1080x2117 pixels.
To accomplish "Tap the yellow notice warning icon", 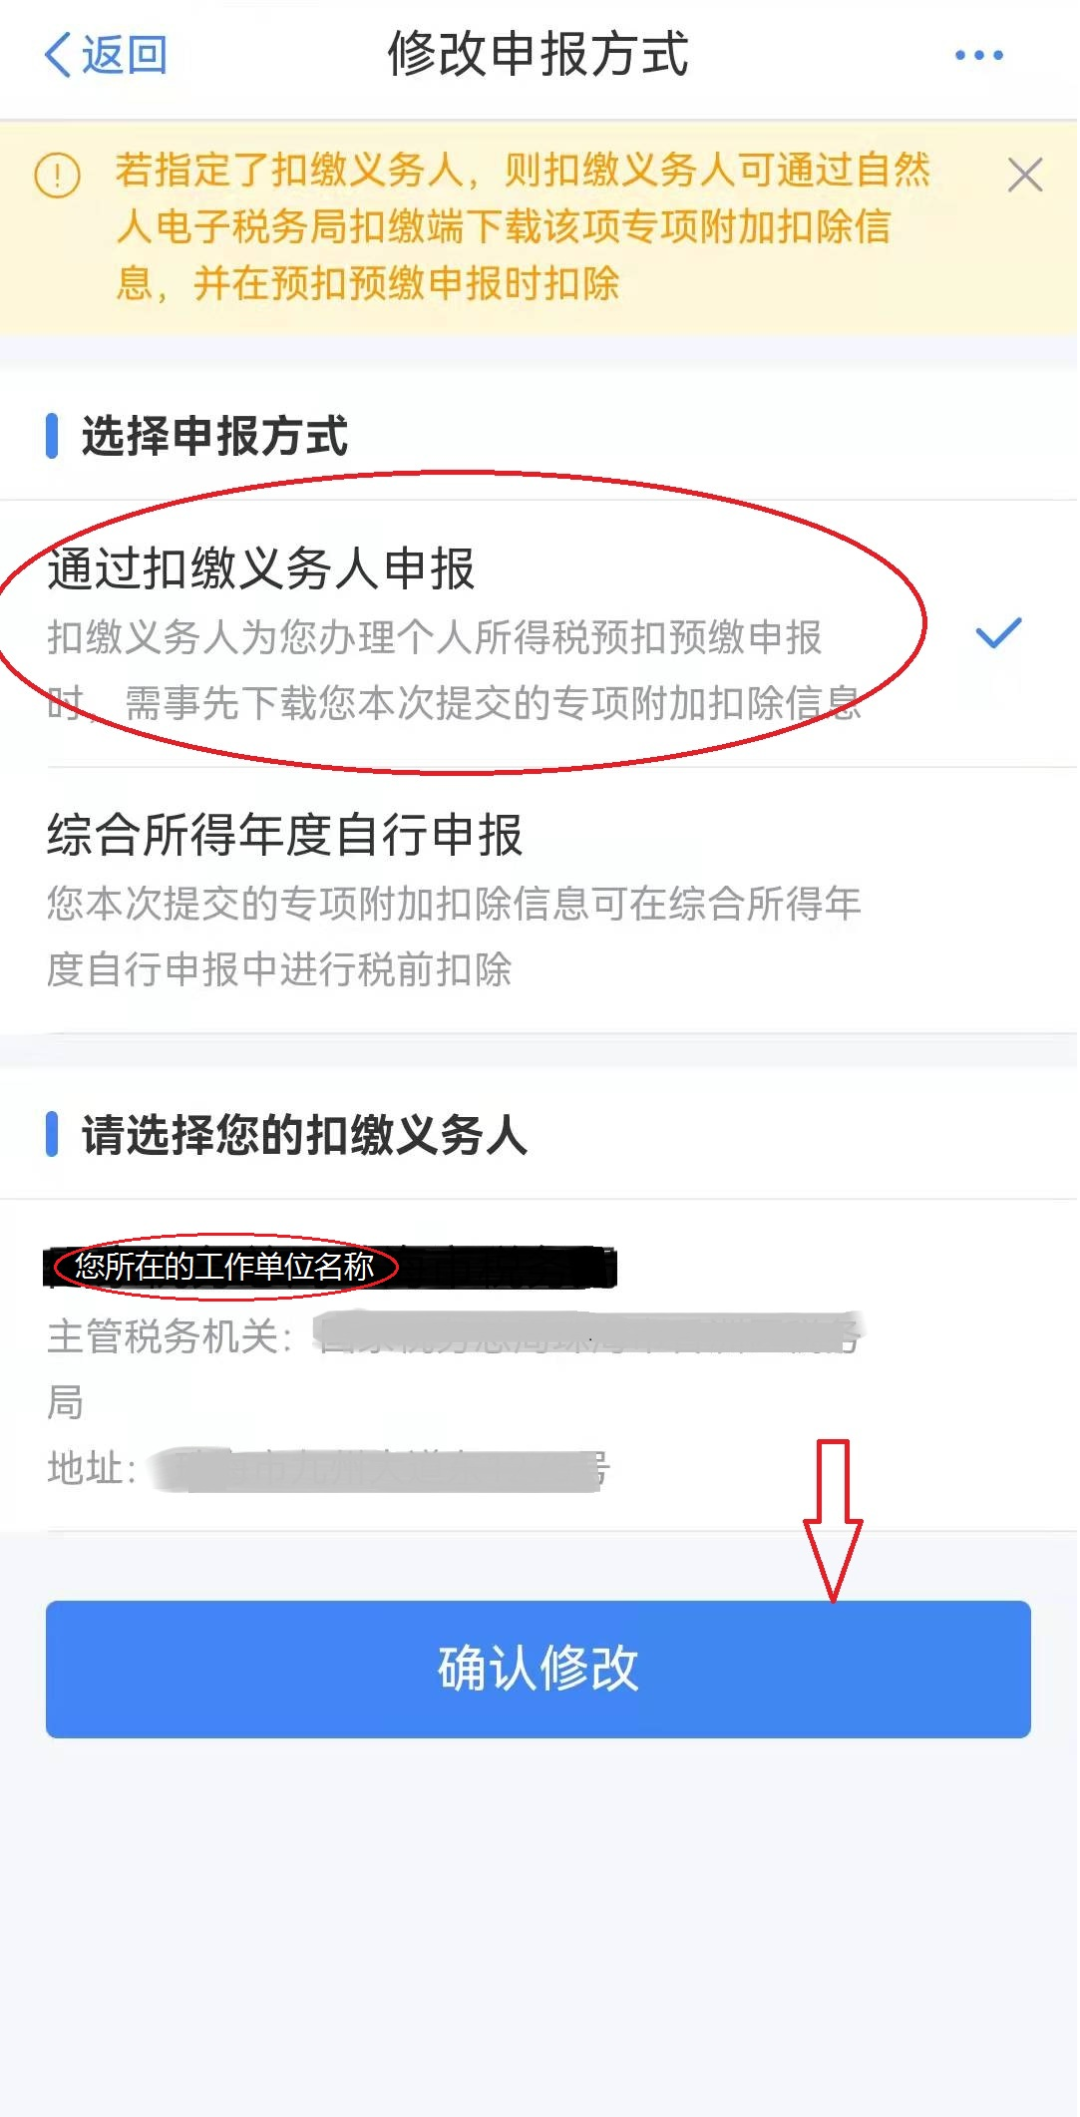I will (57, 176).
